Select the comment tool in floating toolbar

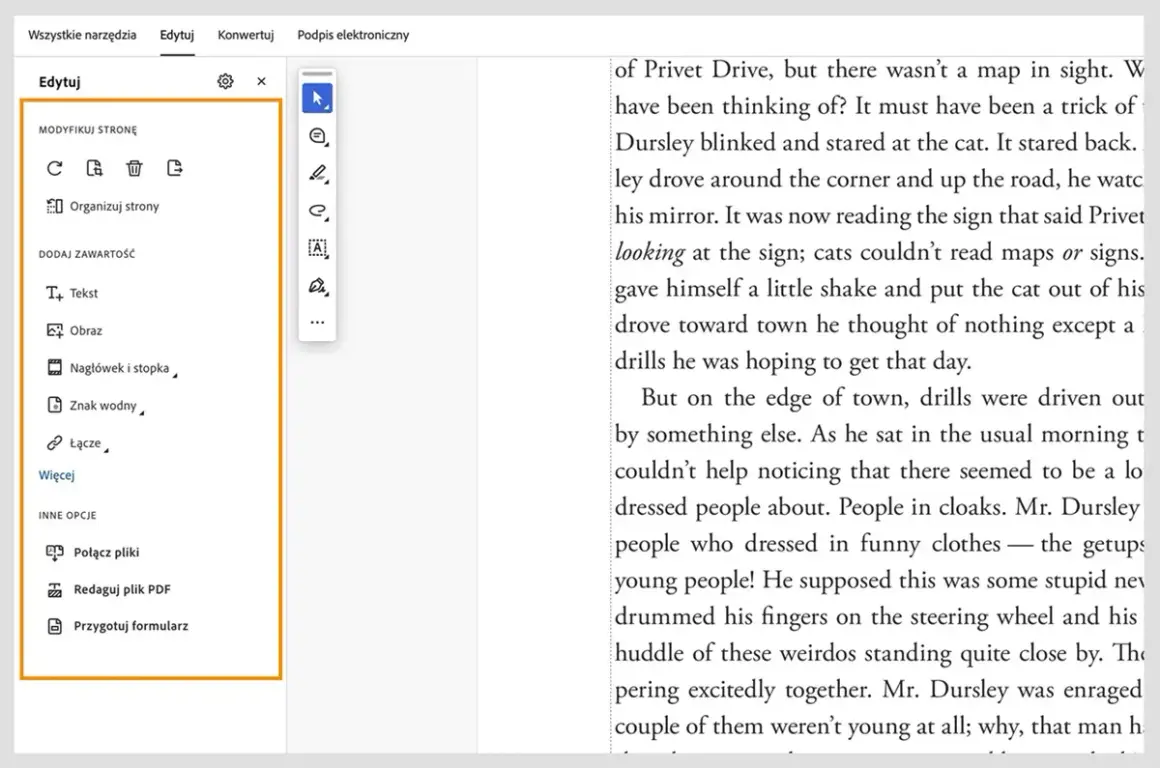click(x=317, y=136)
